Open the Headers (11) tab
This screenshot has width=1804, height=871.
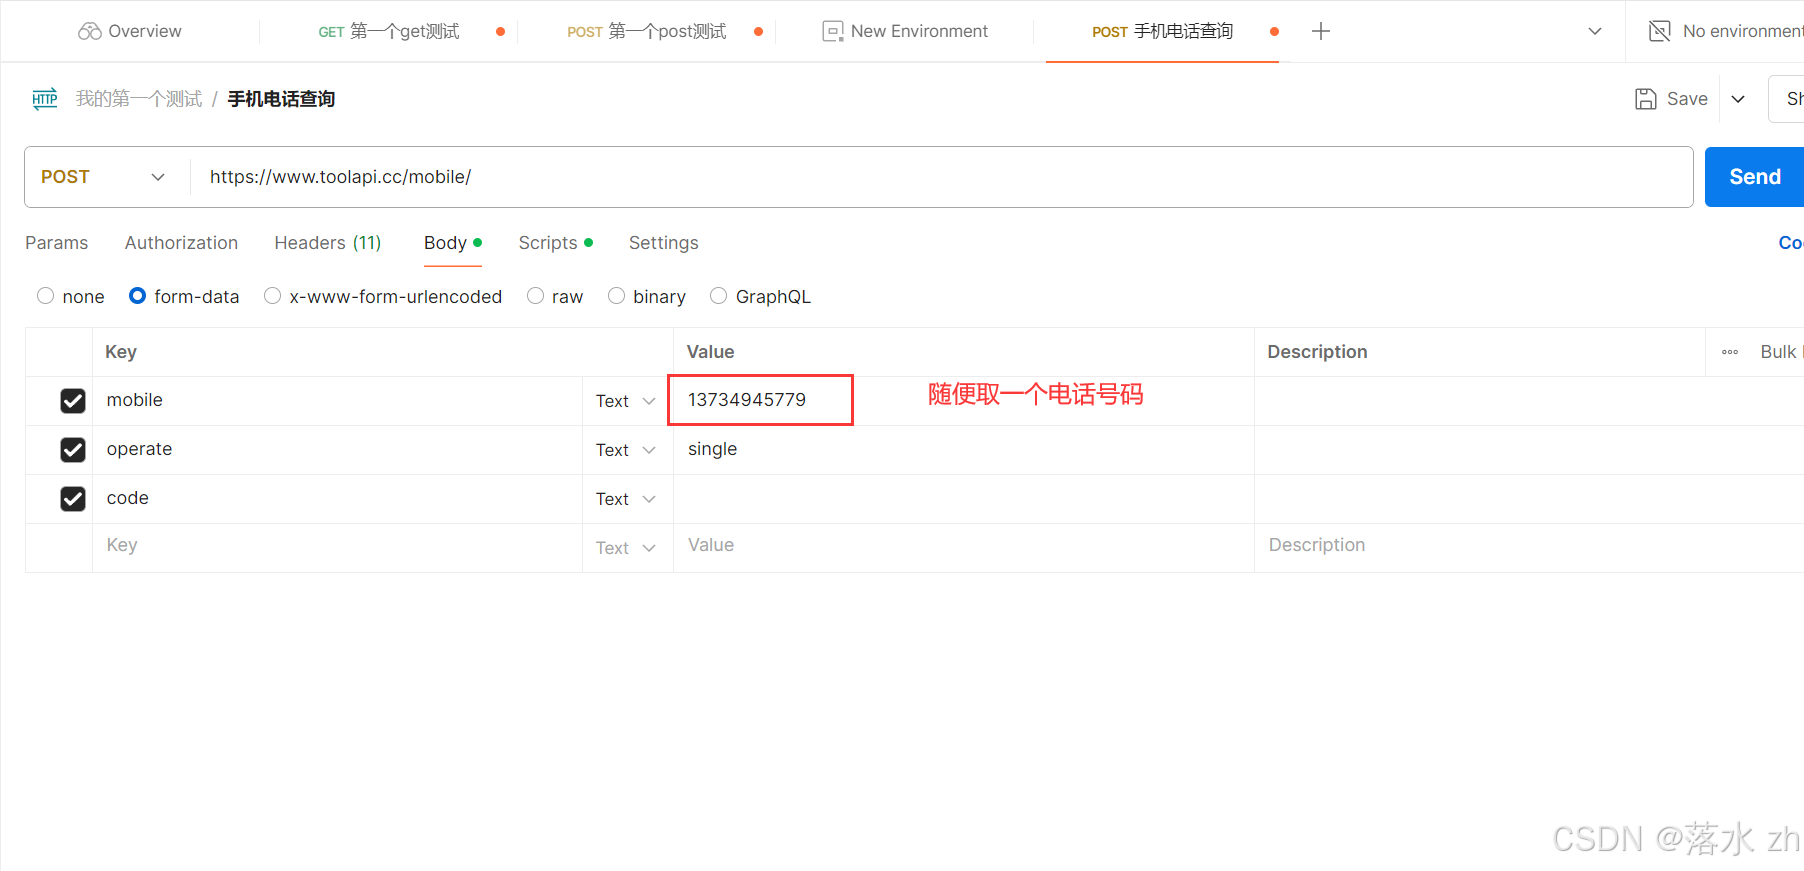click(328, 243)
